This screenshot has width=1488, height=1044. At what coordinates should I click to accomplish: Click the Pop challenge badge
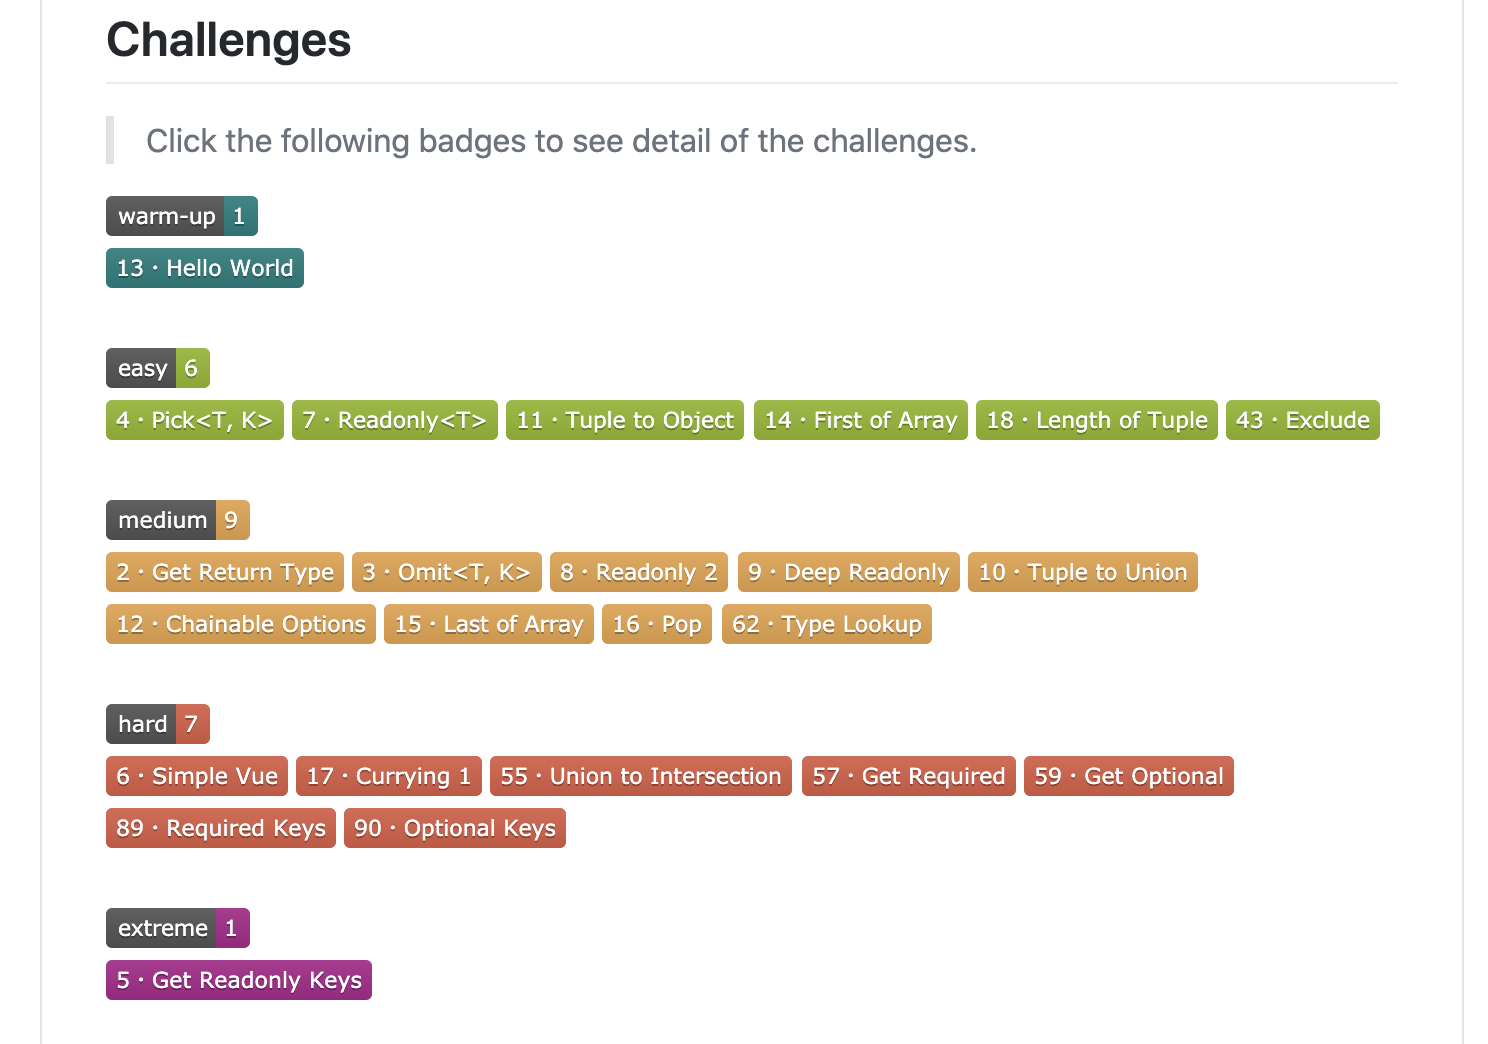click(x=657, y=624)
